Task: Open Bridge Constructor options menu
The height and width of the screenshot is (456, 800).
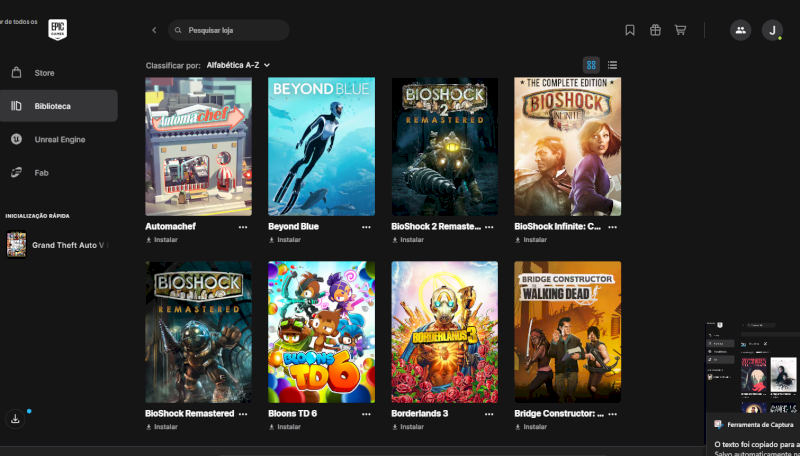Action: click(x=613, y=414)
